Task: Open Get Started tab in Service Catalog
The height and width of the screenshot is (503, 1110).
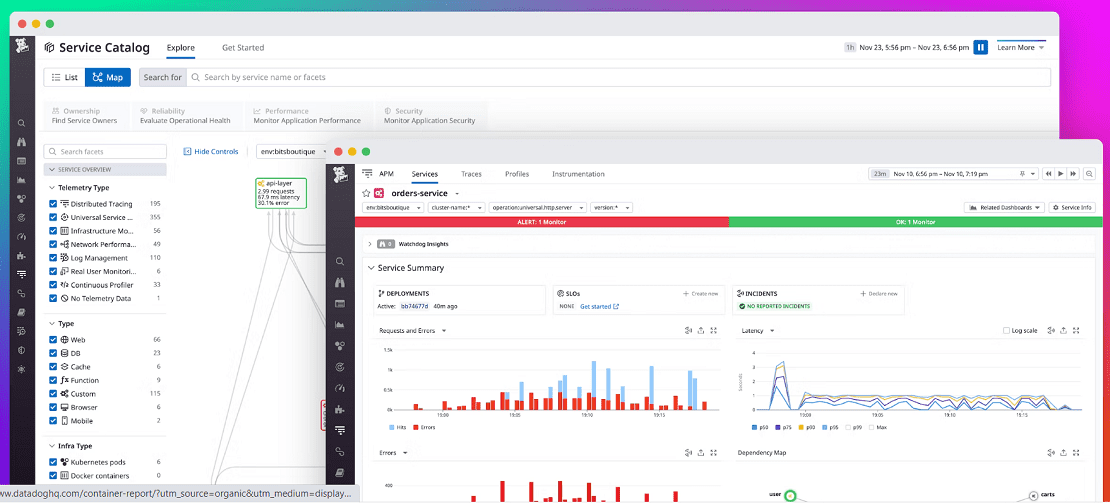Action: pos(243,47)
